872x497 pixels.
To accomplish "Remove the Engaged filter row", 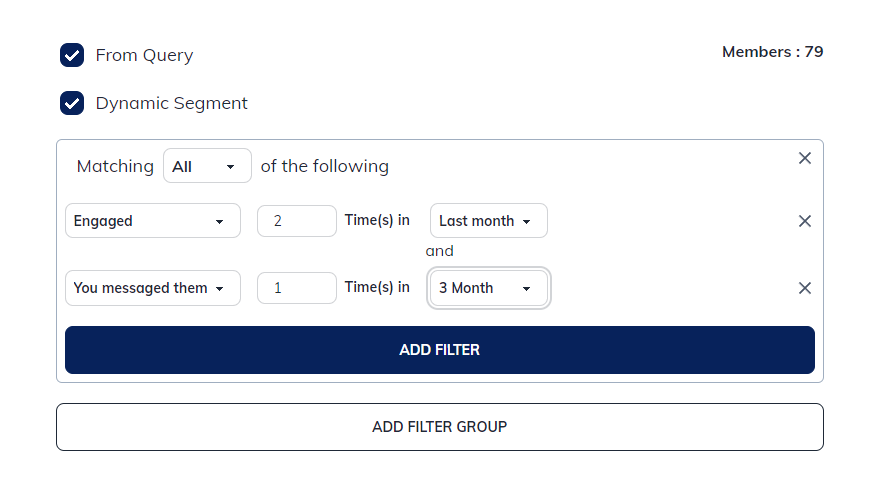I will point(804,221).
